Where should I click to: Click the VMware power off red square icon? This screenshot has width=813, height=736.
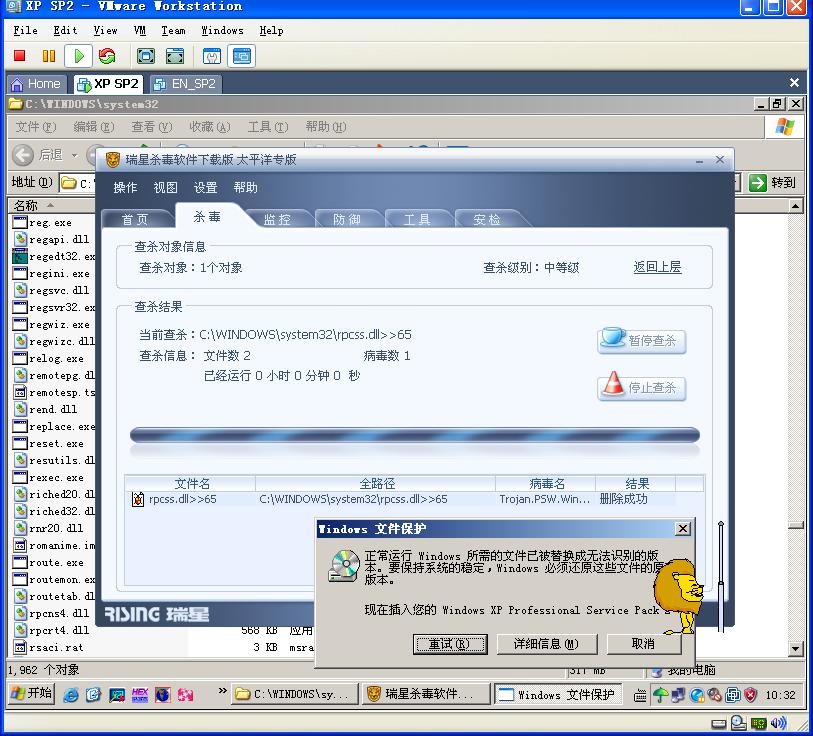tap(20, 55)
